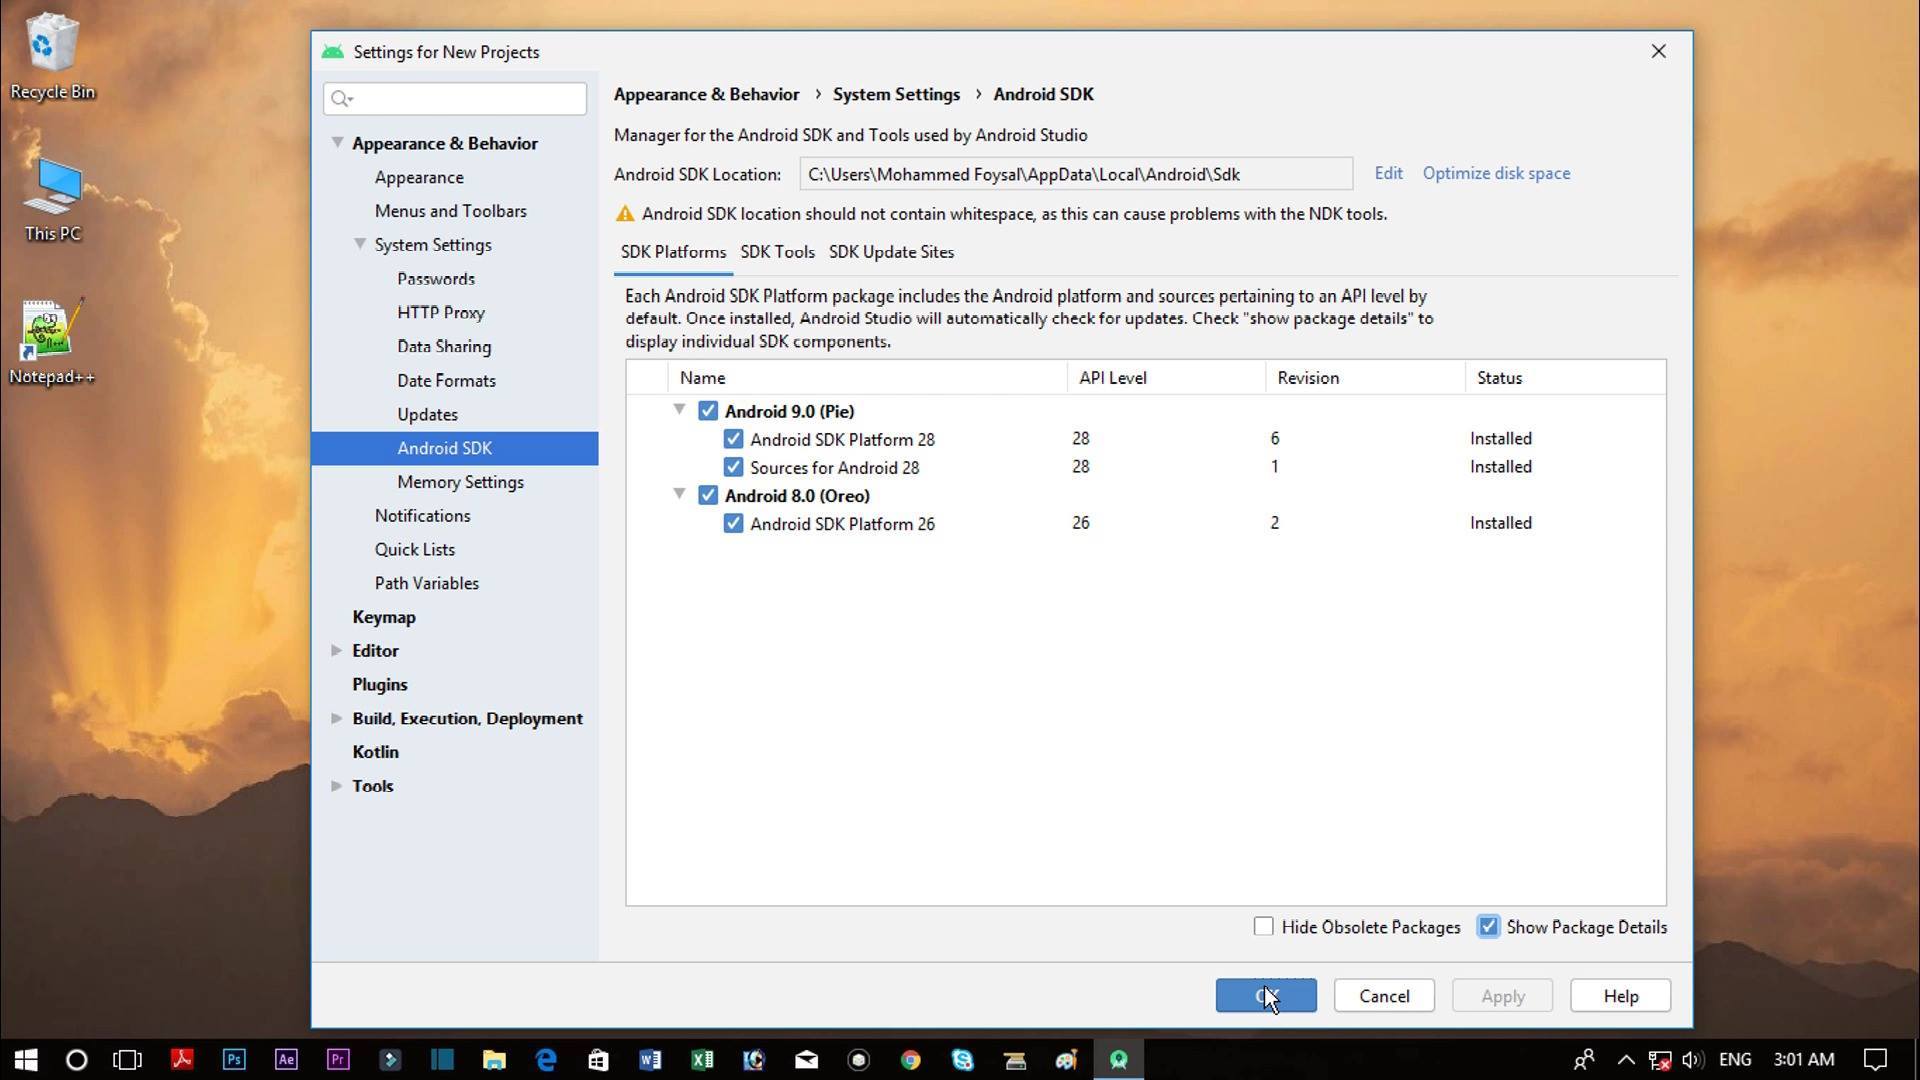Open Cortana search circle
The width and height of the screenshot is (1920, 1080).
76,1059
